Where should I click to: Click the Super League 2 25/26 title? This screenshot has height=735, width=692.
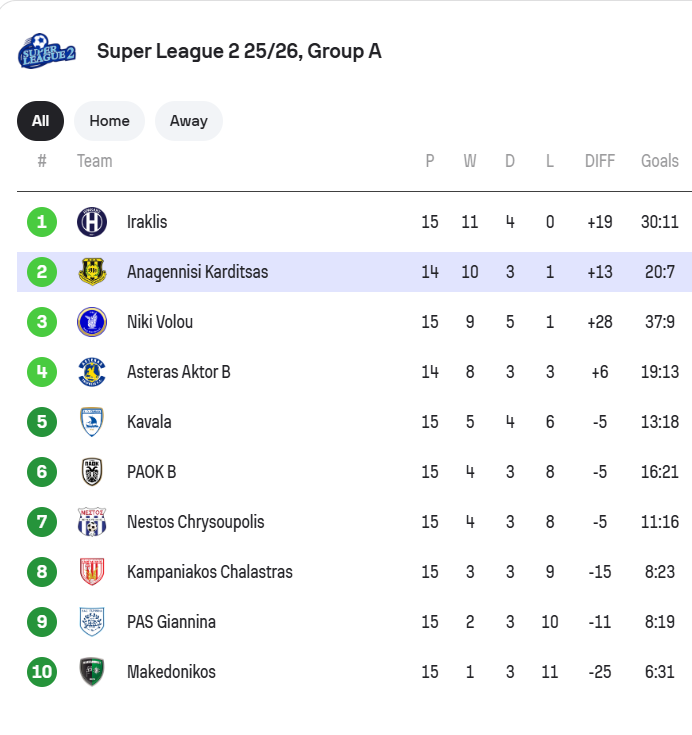pyautogui.click(x=239, y=51)
